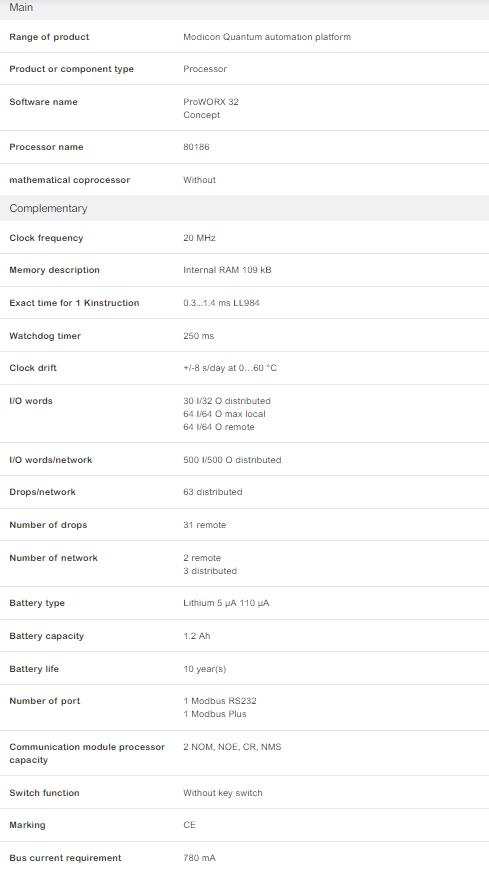This screenshot has height=870, width=489.
Task: Select the Bus current requirement 780 mA
Action: (199, 858)
